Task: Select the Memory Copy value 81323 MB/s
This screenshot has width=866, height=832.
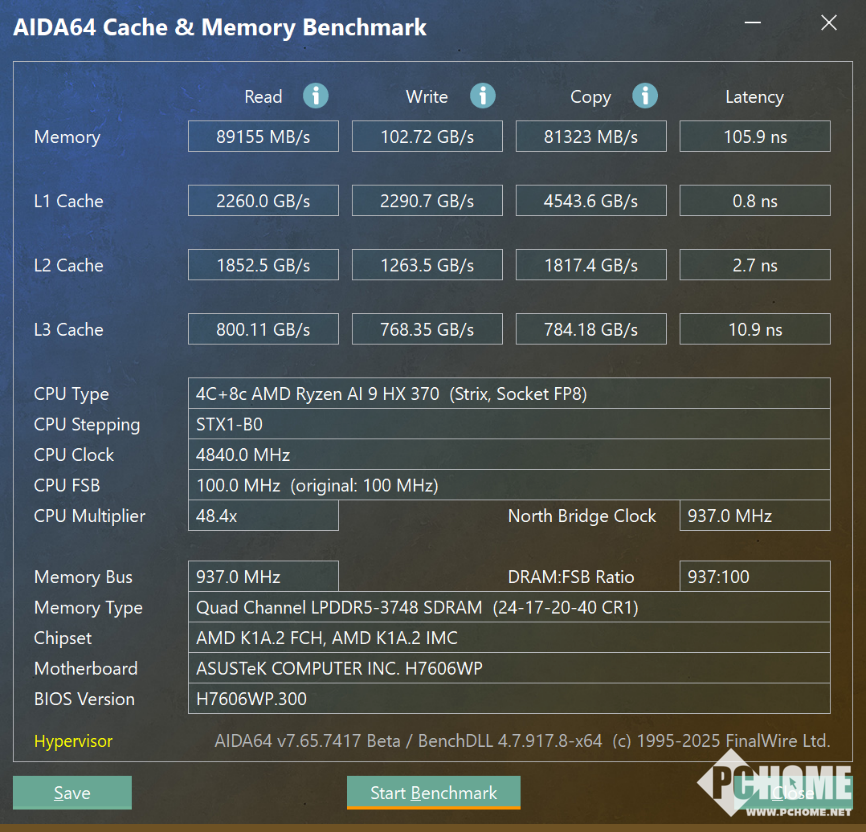Action: click(x=591, y=136)
